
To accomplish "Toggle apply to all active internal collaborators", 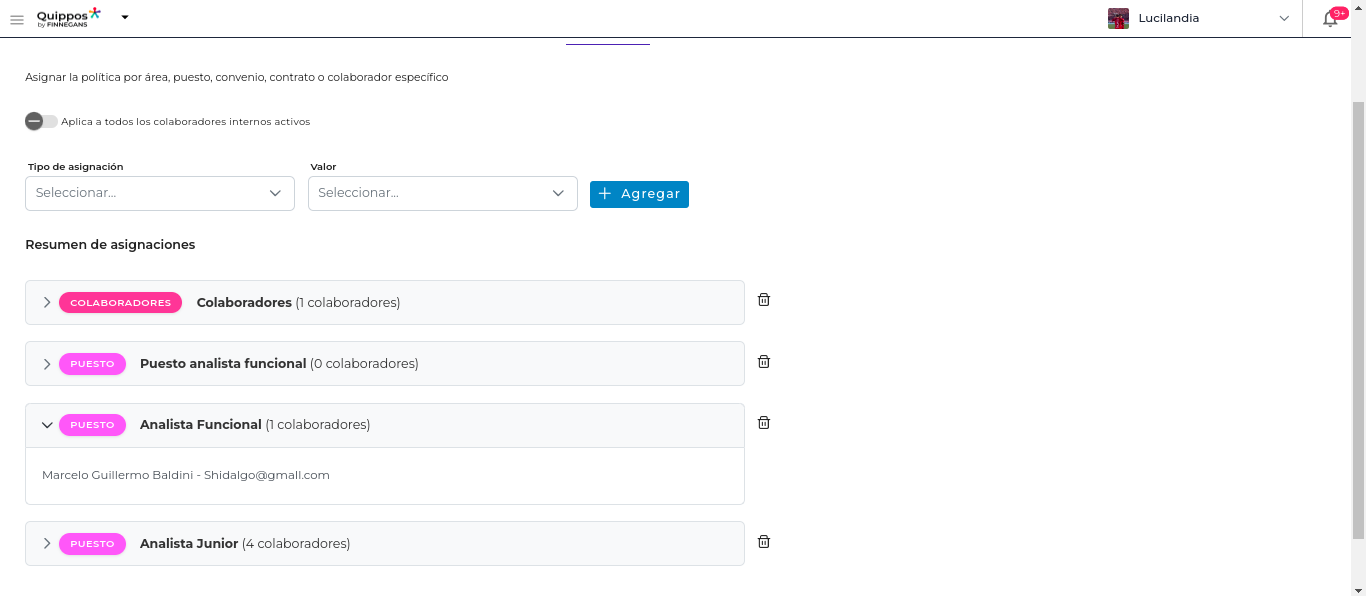I will coord(41,121).
